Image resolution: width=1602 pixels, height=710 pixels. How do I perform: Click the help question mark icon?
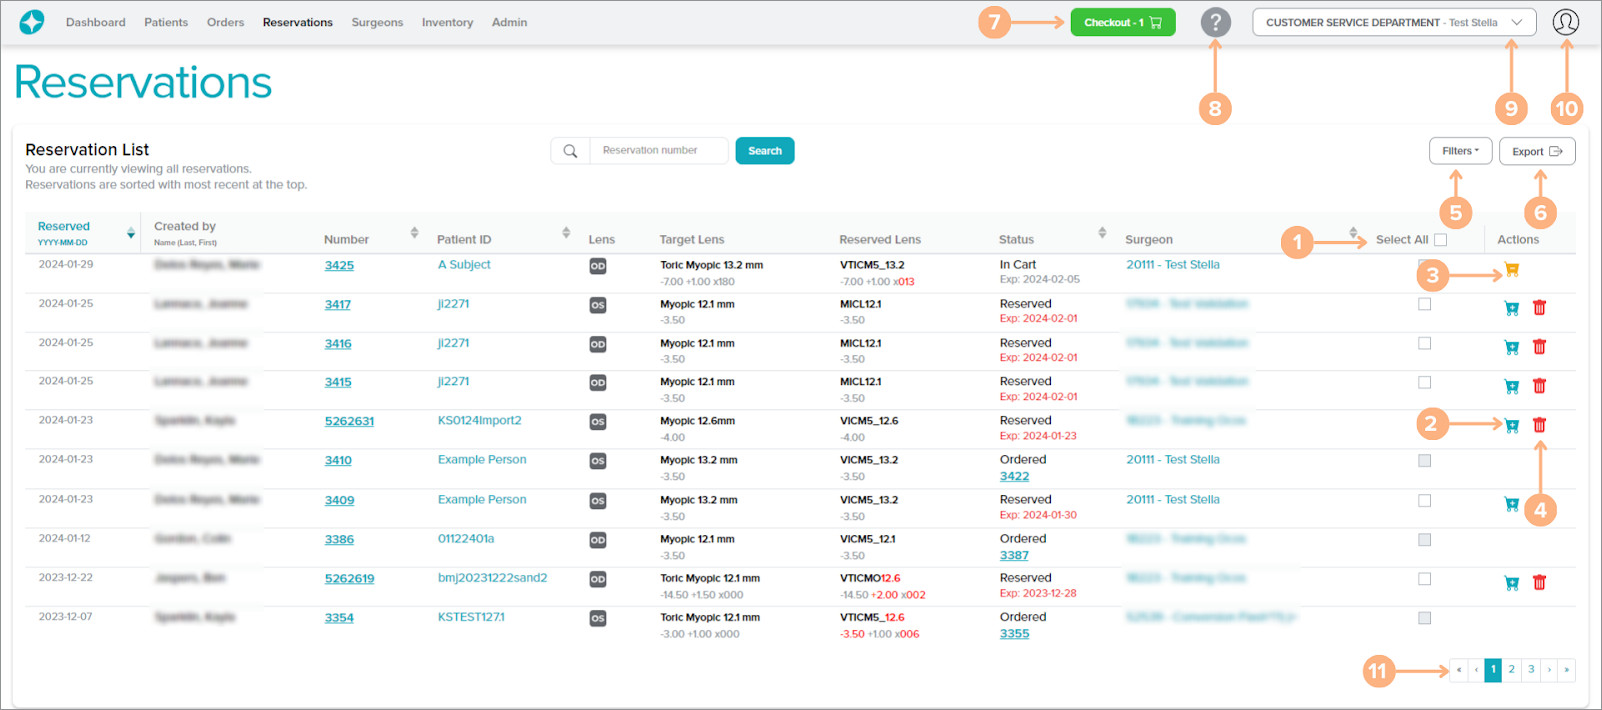pos(1215,22)
